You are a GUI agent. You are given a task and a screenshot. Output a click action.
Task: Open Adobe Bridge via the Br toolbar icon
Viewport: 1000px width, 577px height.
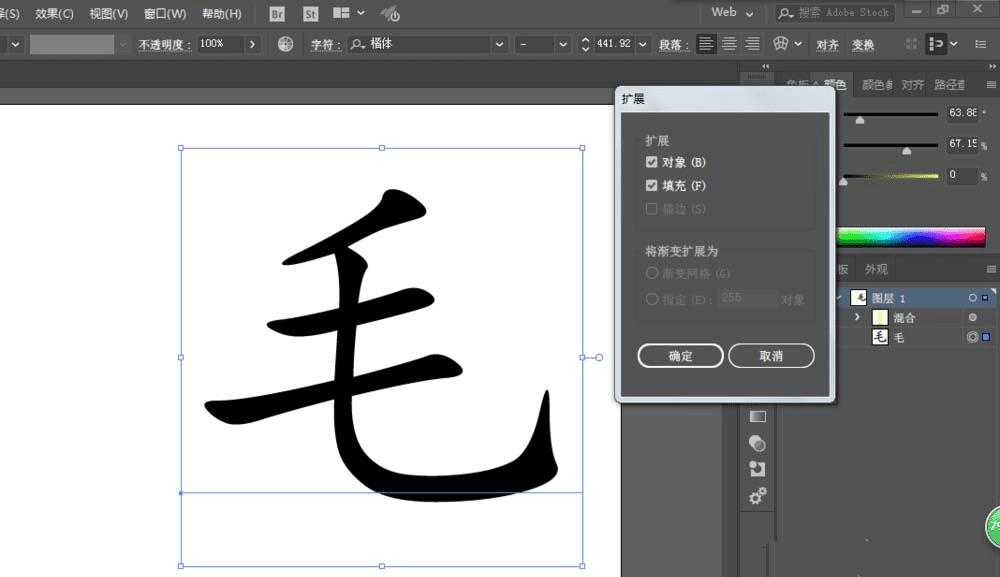point(275,14)
